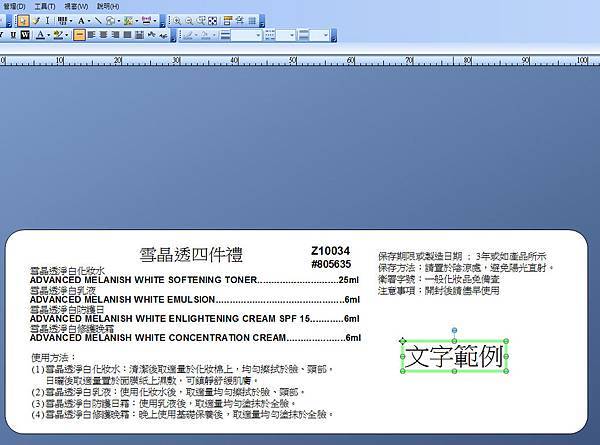Click the 保存期限或製造日期 text line
Screen dimensions: 600x445
(462, 256)
